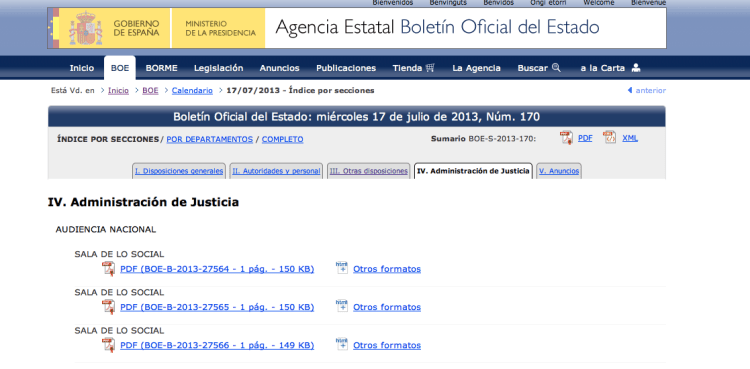Image resolution: width=750 pixels, height=369 pixels.
Task: Follow the Inicio breadcrumb link
Action: tap(118, 90)
